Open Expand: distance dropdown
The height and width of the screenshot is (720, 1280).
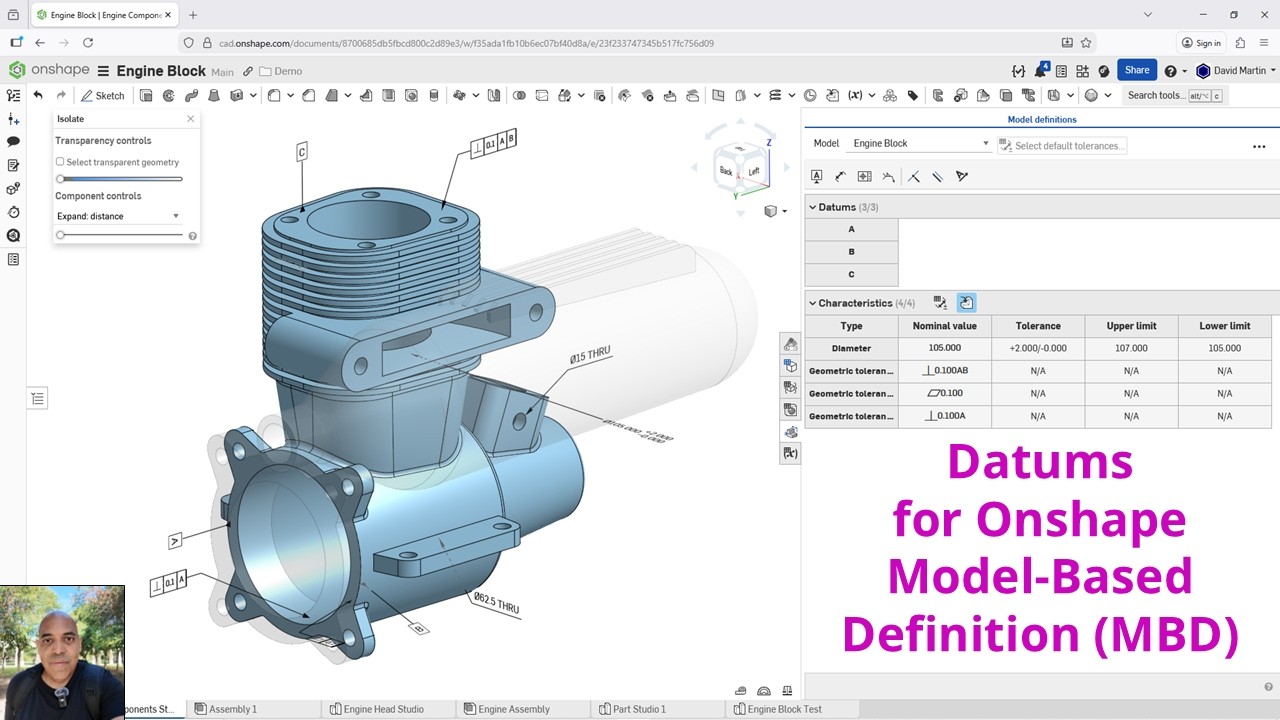coord(118,216)
